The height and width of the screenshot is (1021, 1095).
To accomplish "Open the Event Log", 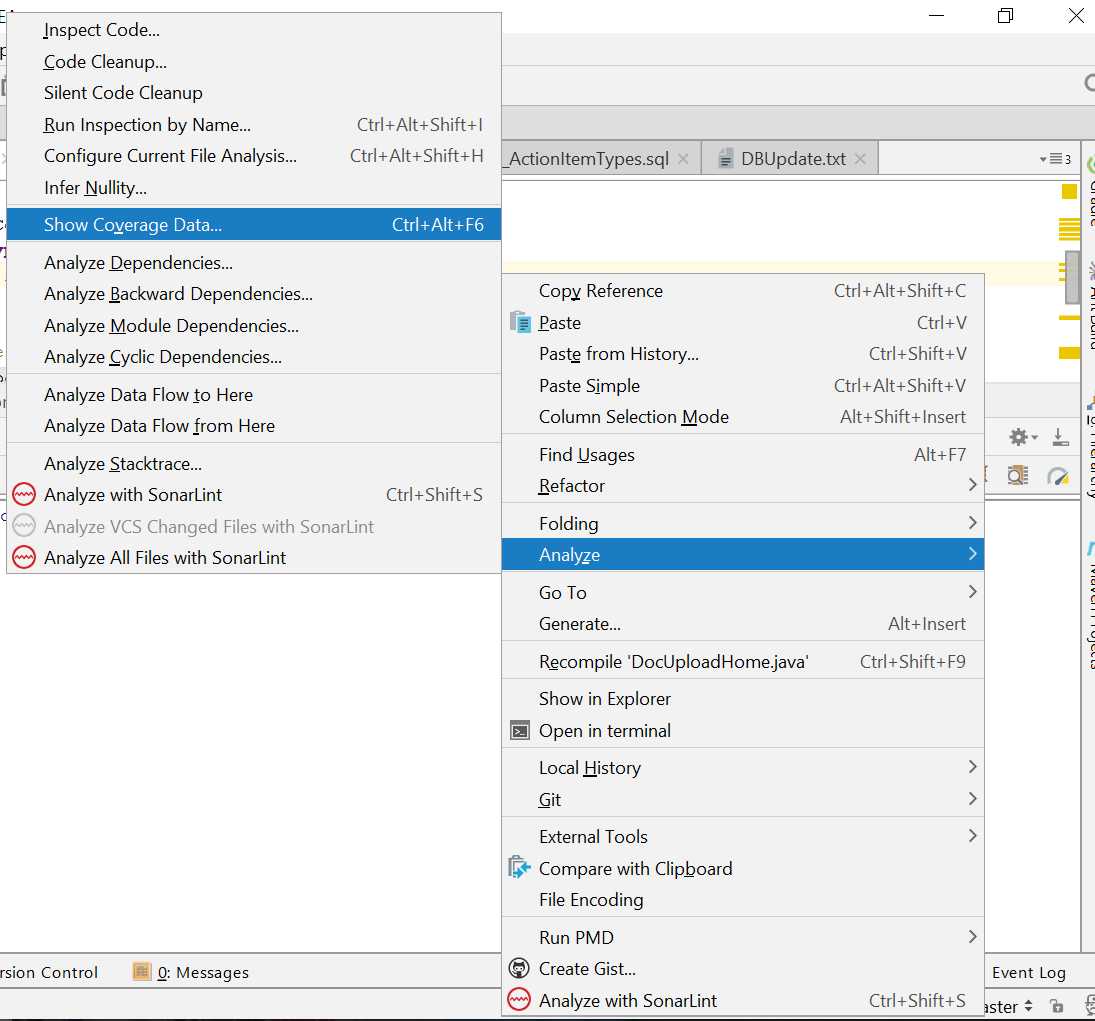I will coord(1029,972).
